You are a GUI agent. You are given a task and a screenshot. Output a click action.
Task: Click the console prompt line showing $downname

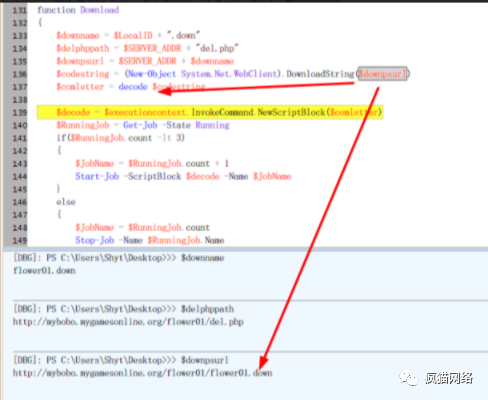pyautogui.click(x=118, y=258)
